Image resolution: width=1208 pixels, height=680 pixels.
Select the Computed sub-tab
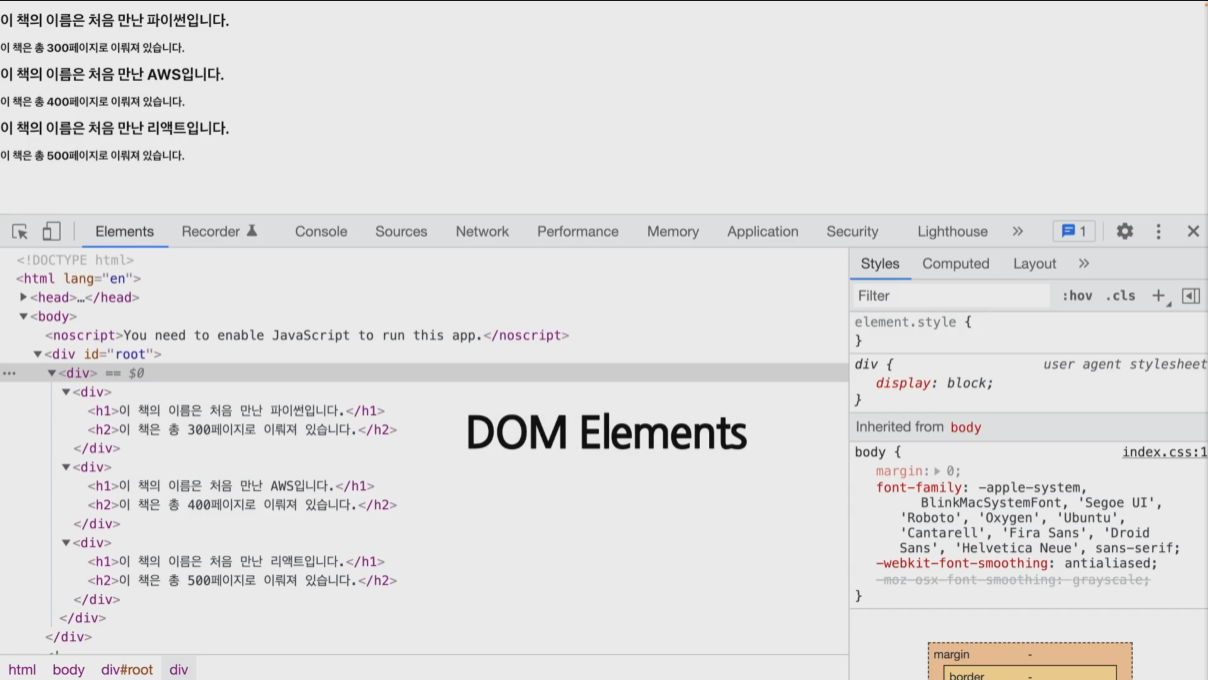(956, 263)
